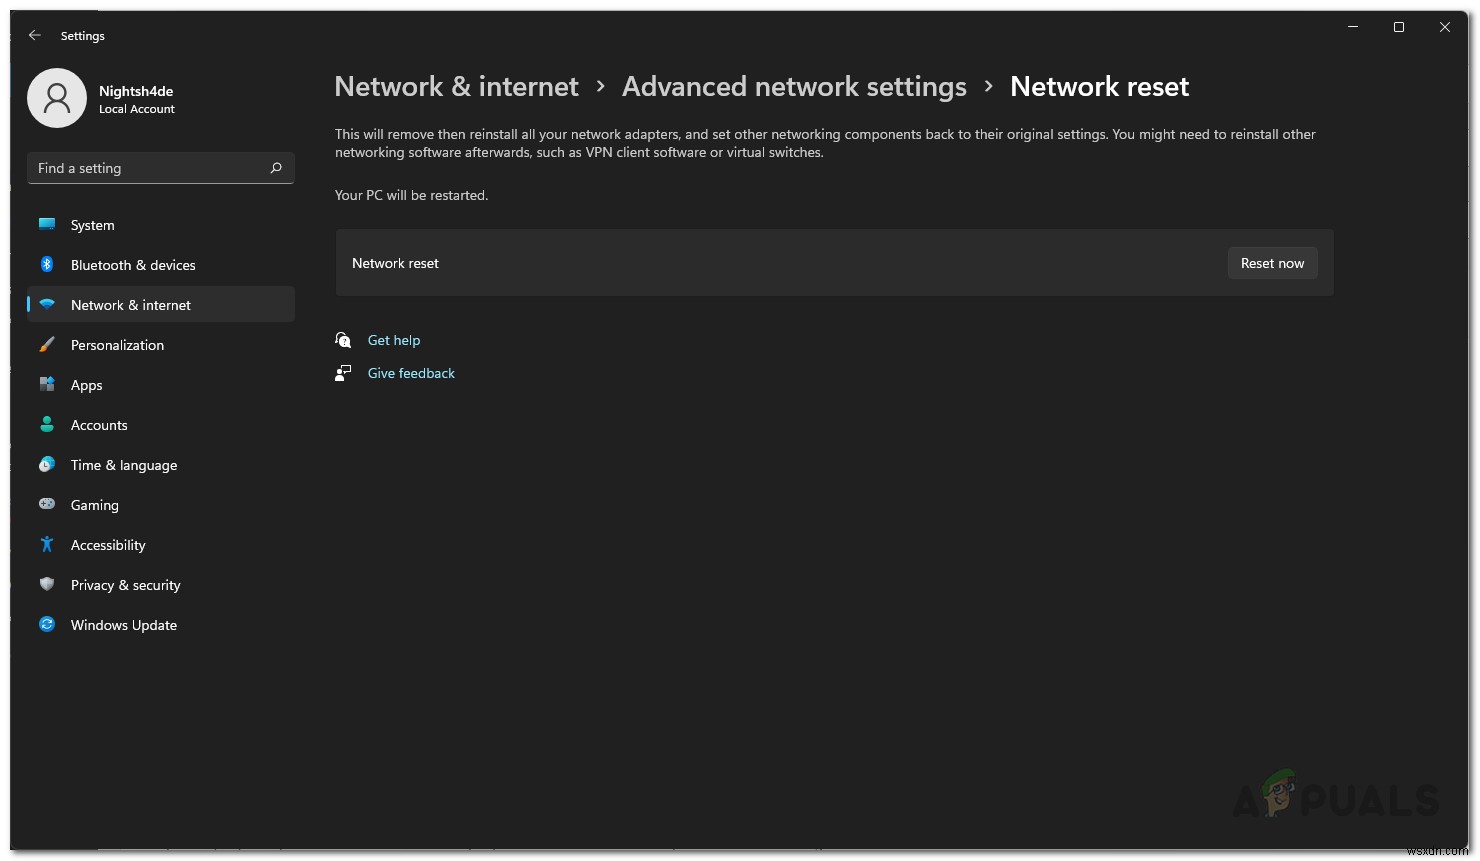Open Personalization settings
The image size is (1480, 861).
47,344
